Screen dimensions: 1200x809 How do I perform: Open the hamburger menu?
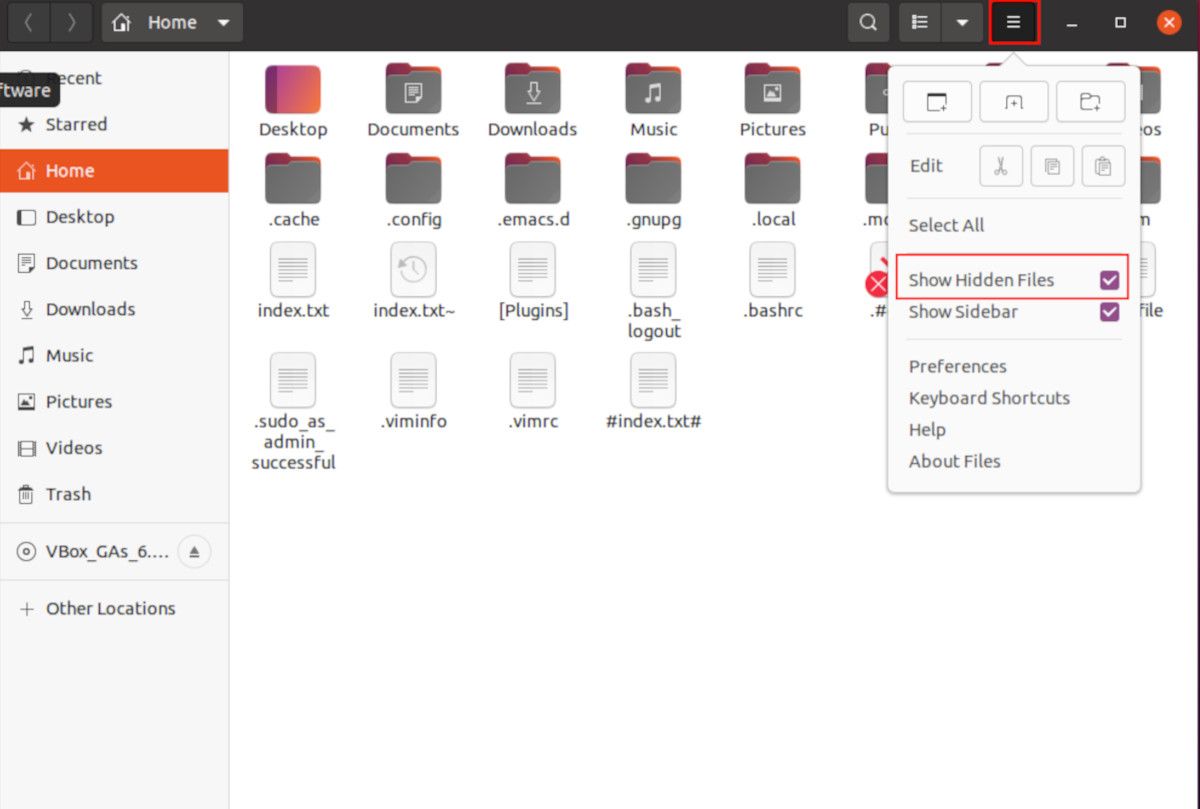(1014, 21)
